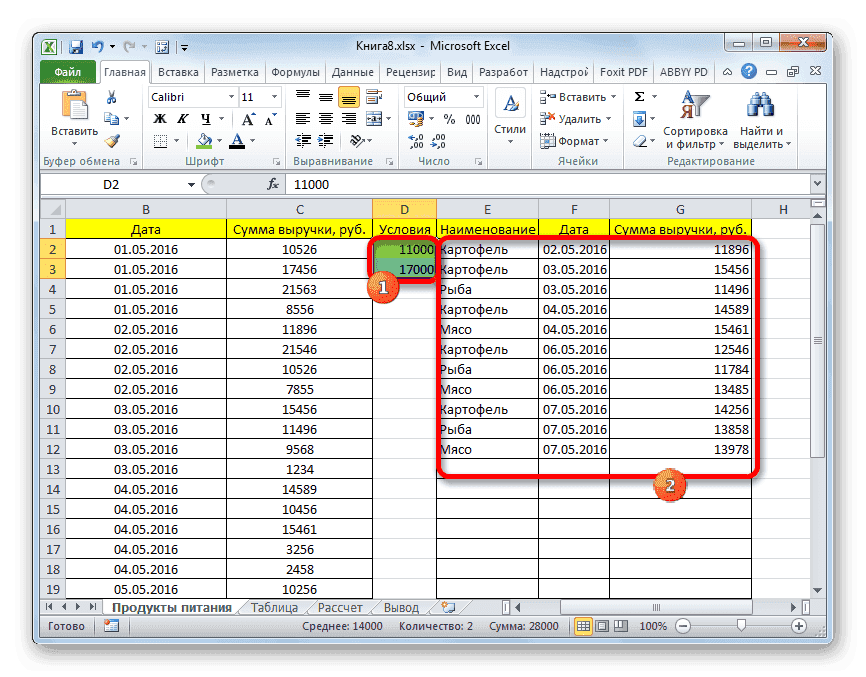866x677 pixels.
Task: Open the font size dropdown
Action: coord(273,97)
